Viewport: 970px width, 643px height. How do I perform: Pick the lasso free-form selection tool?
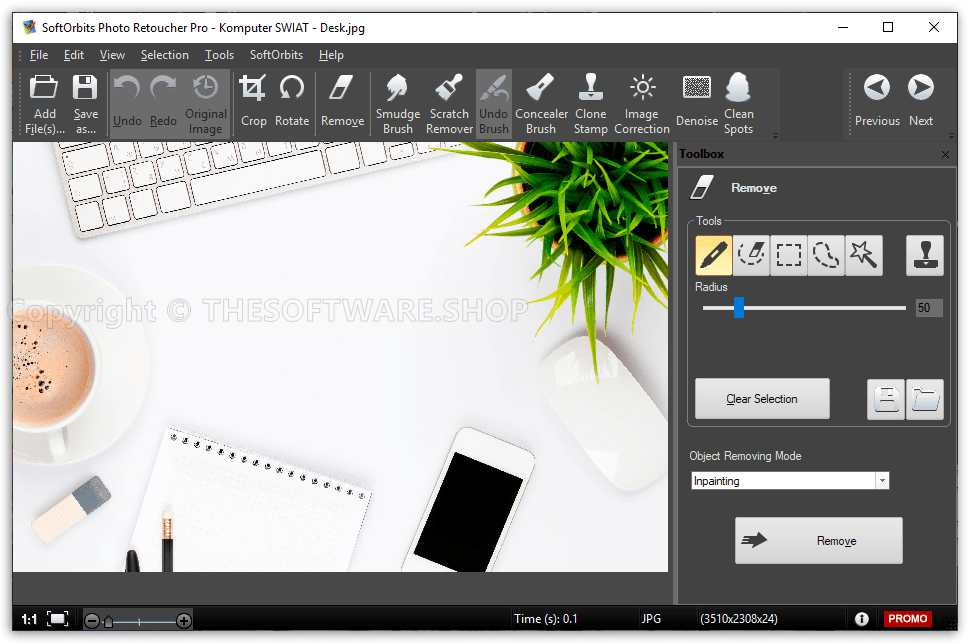click(826, 255)
